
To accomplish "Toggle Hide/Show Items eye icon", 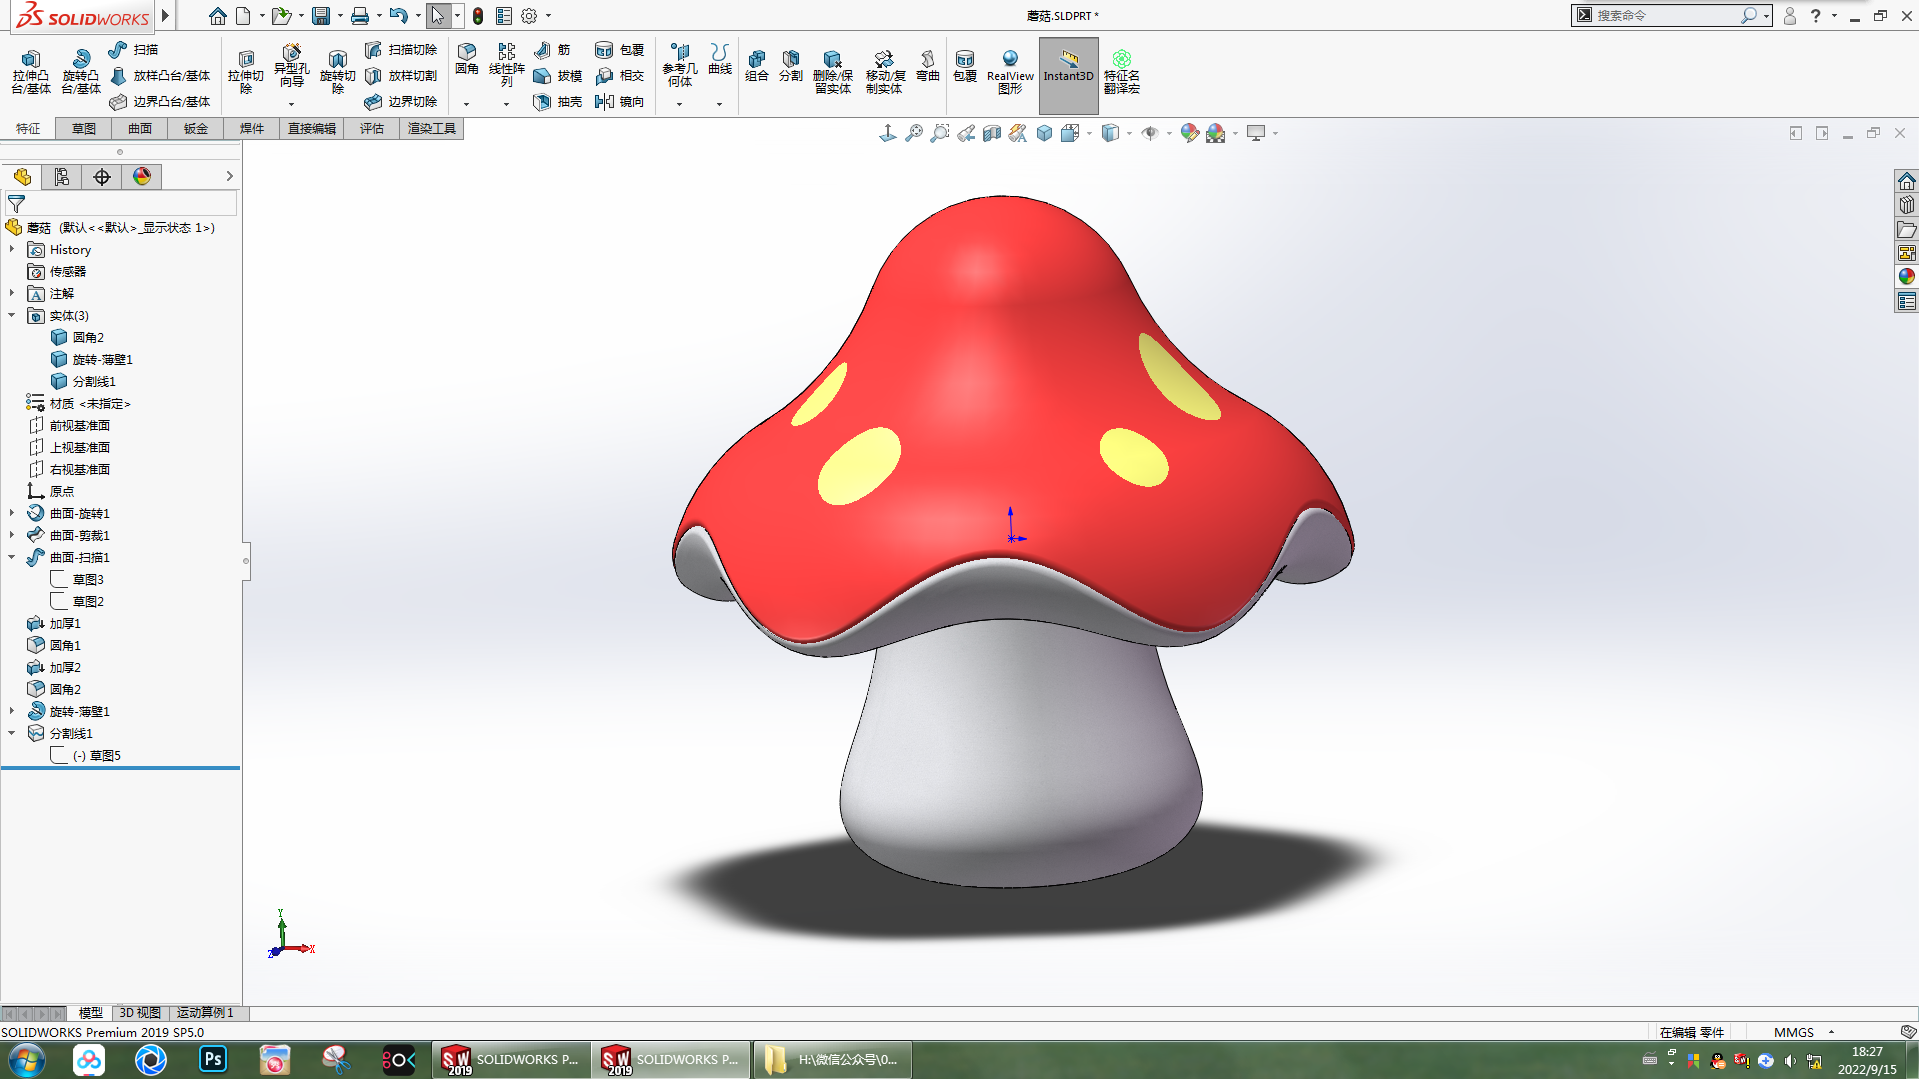I will pos(1150,133).
